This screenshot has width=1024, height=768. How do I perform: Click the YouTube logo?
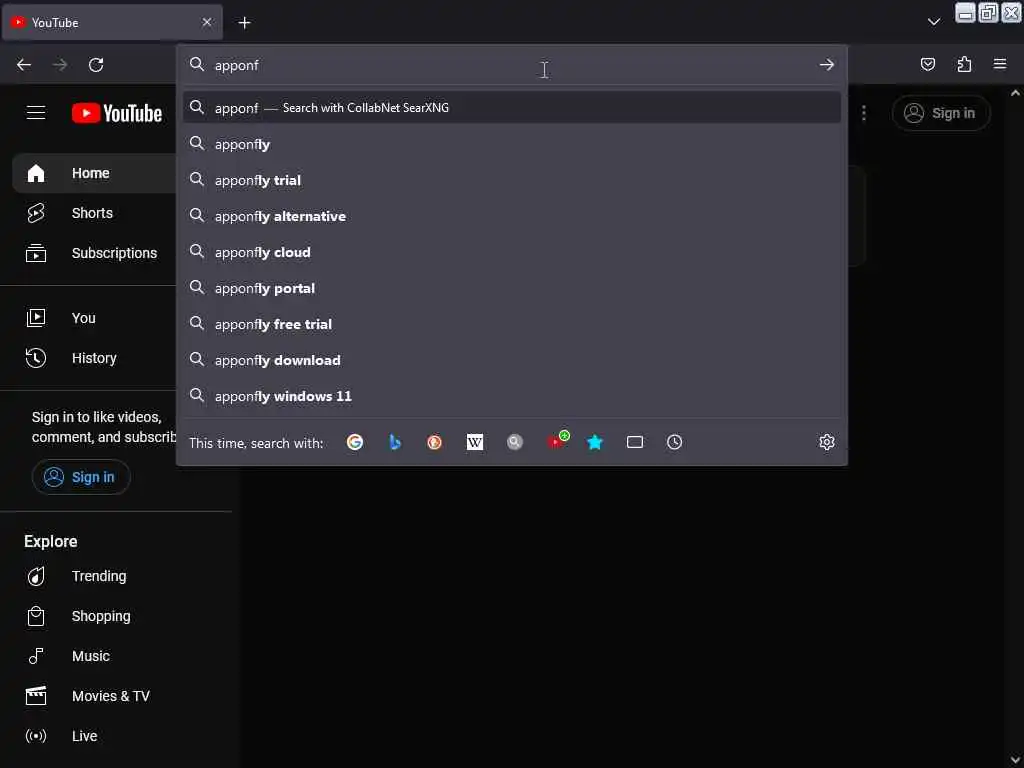117,113
